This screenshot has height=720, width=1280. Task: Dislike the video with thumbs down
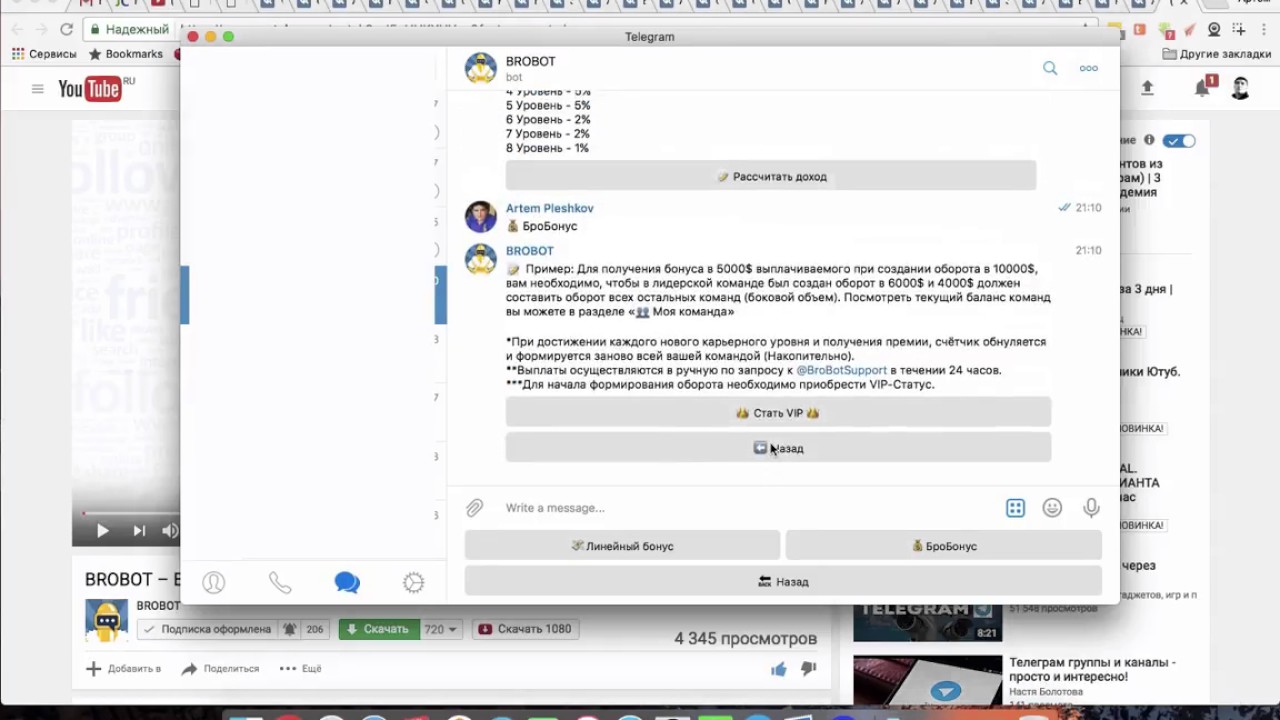tap(808, 669)
